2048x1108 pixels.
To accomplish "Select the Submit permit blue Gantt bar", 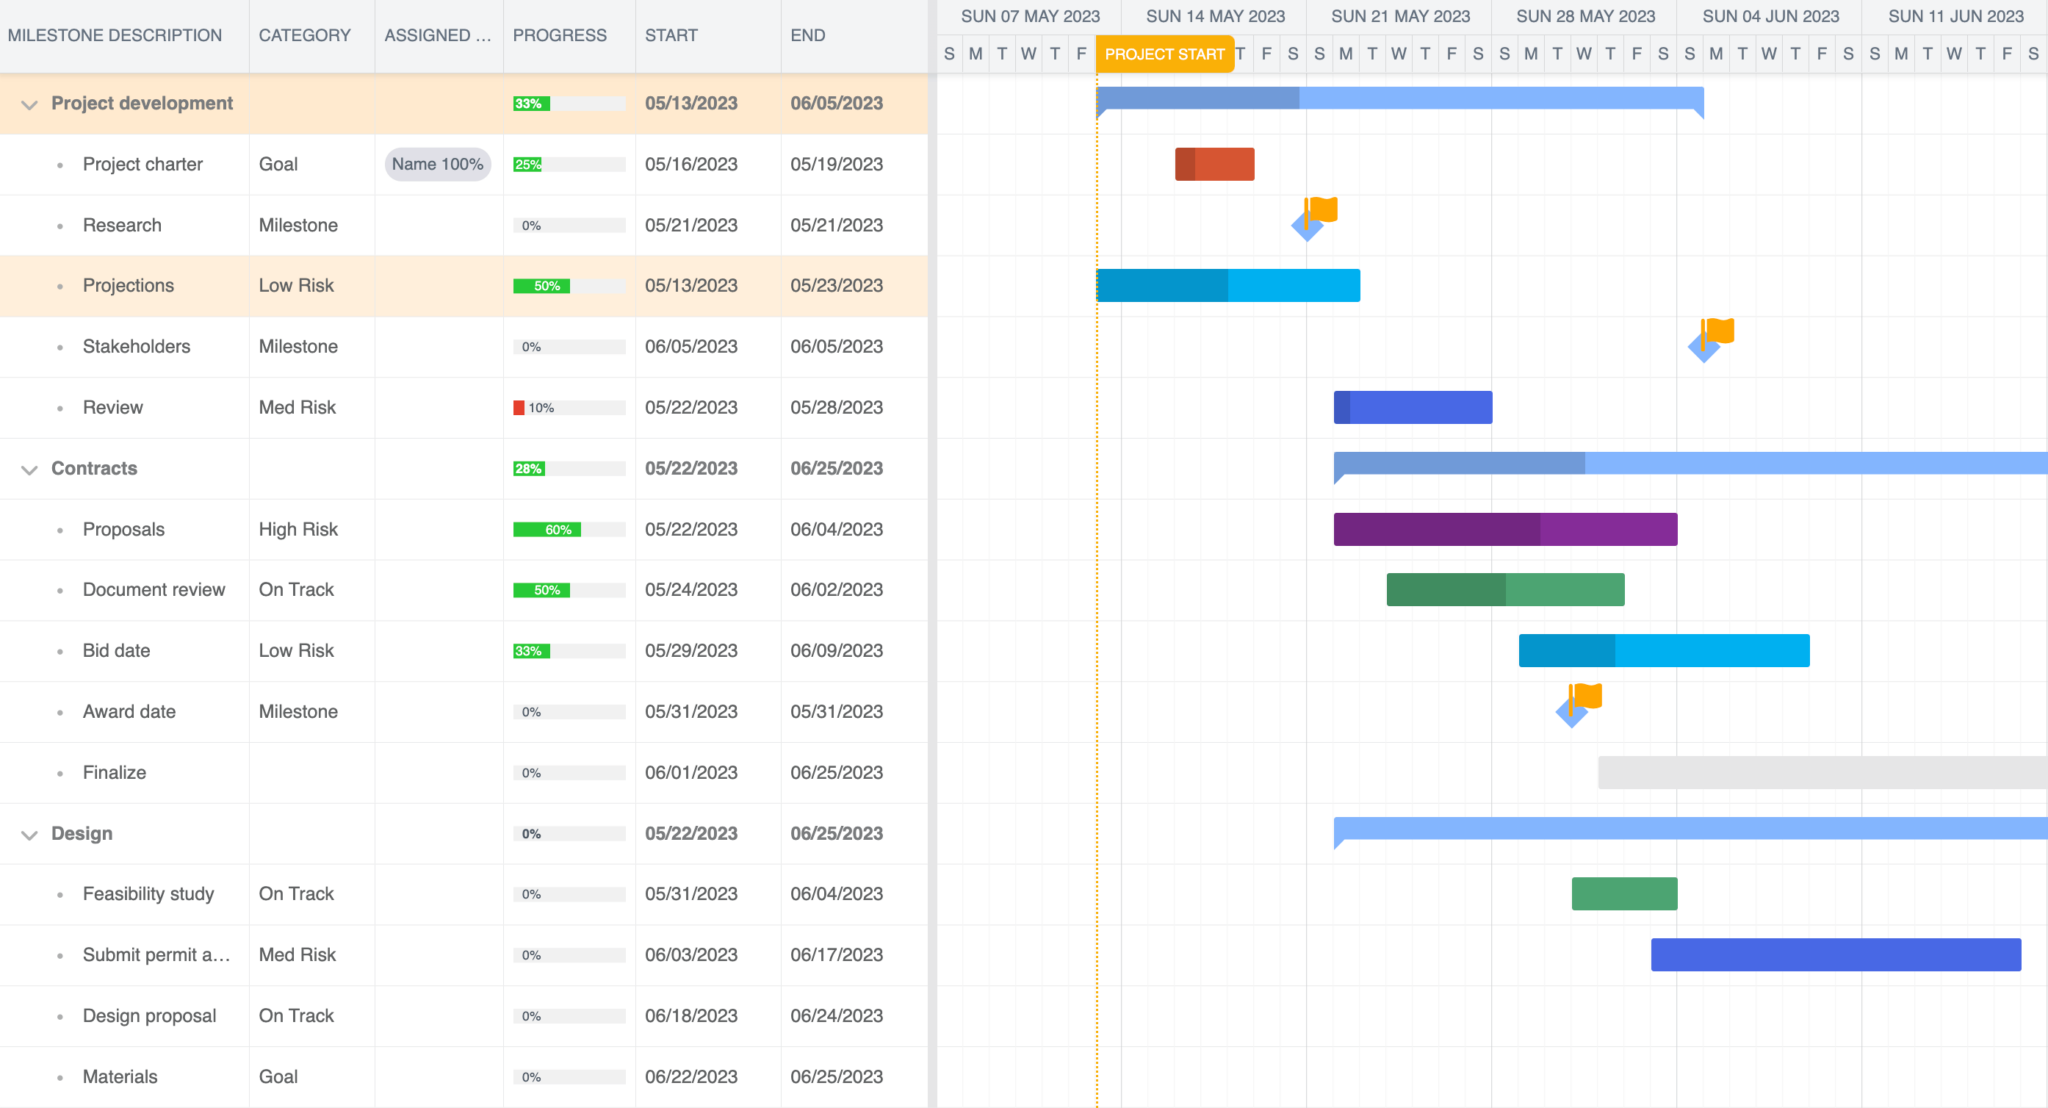I will 1836,955.
